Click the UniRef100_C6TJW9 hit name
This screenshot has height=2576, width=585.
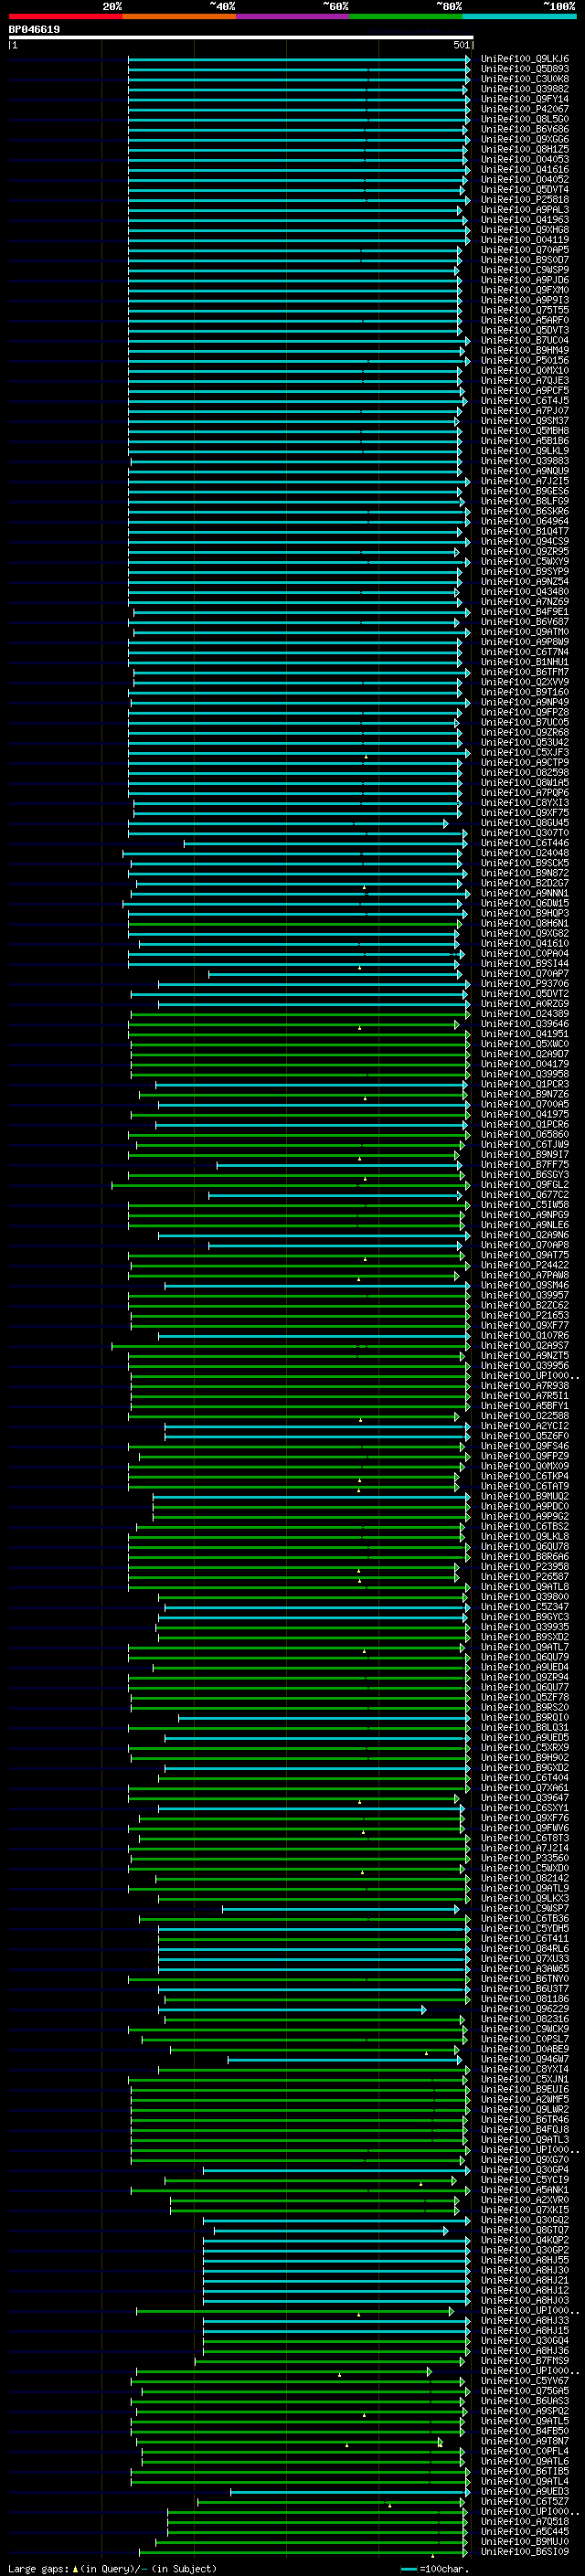pyautogui.click(x=525, y=1145)
